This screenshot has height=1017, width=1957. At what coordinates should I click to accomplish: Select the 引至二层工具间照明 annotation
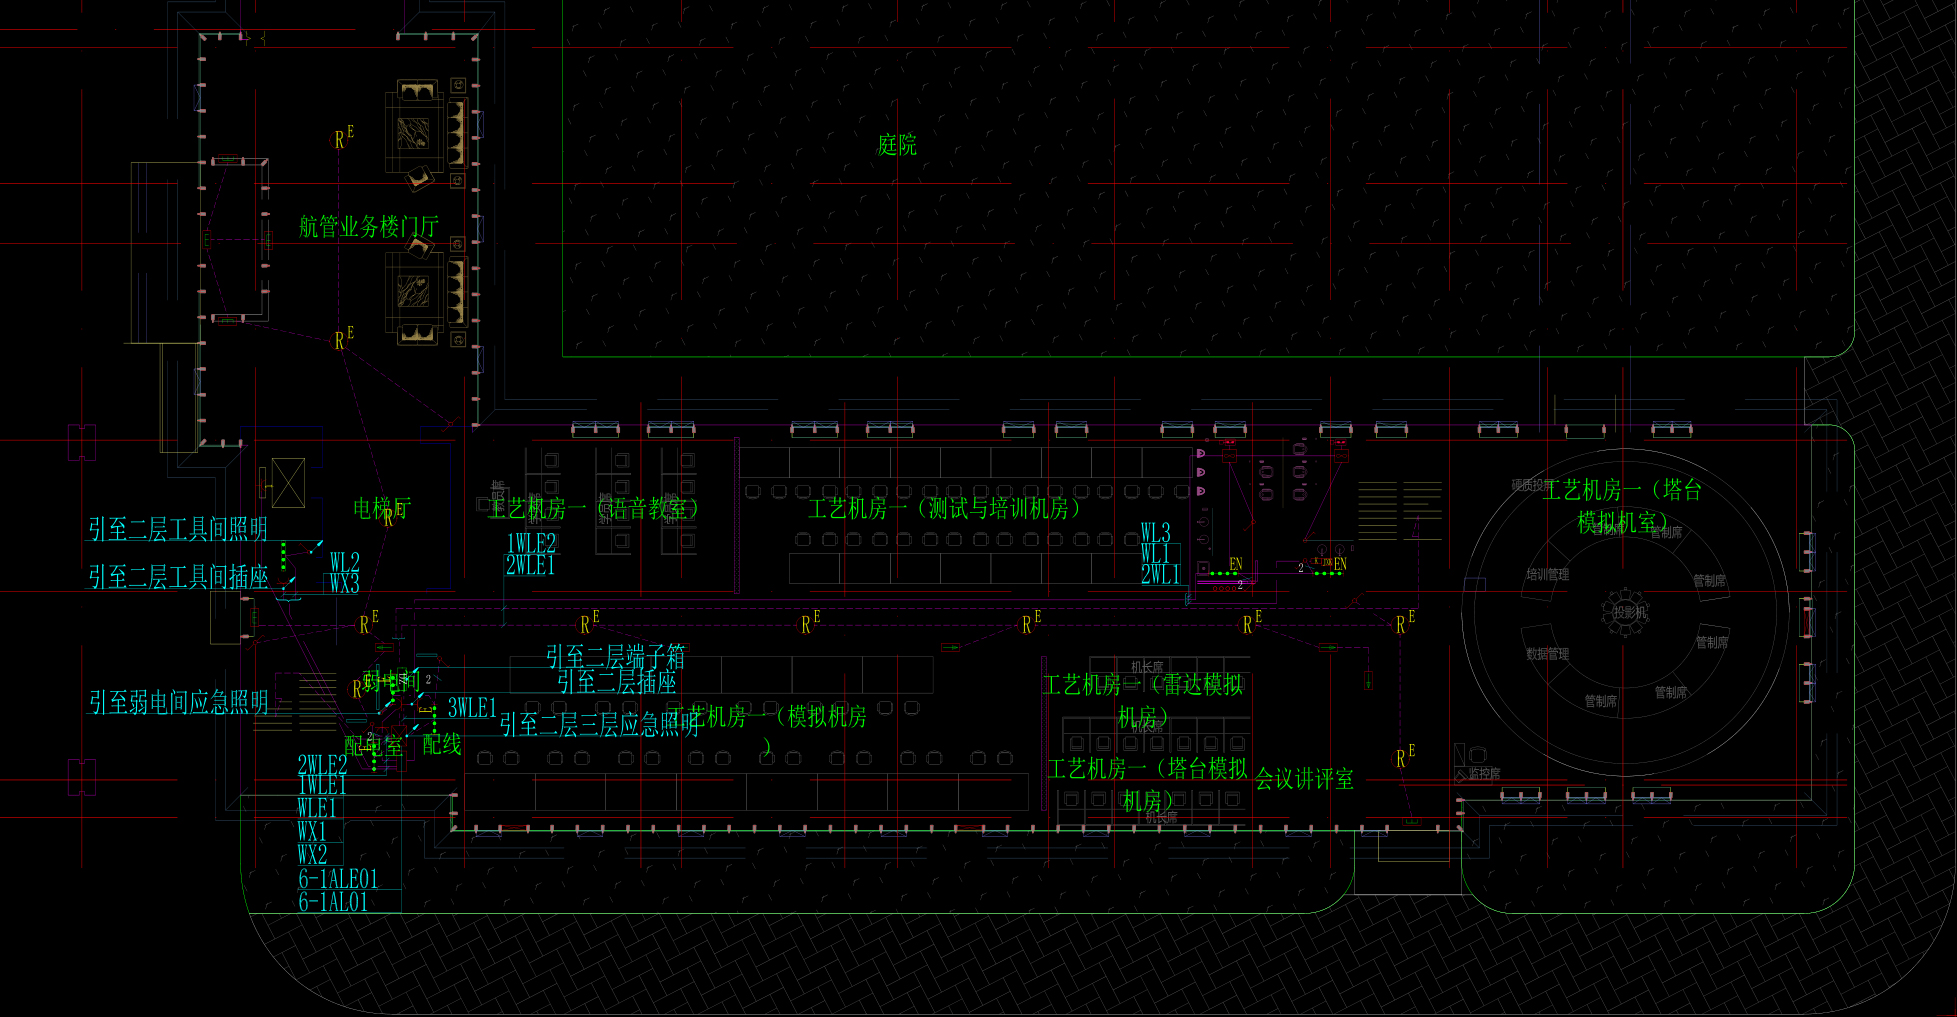point(178,529)
